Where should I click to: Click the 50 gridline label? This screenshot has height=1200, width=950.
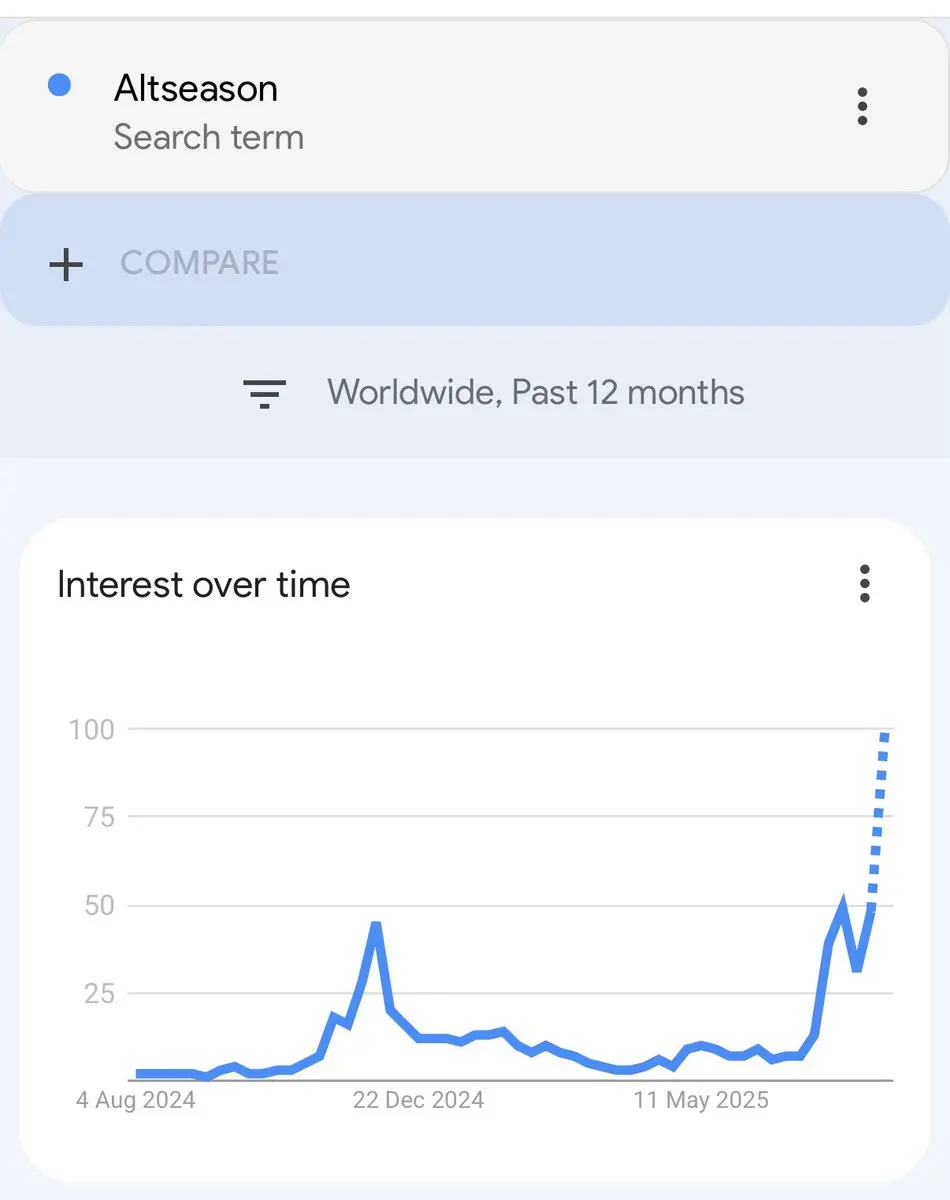tap(97, 906)
